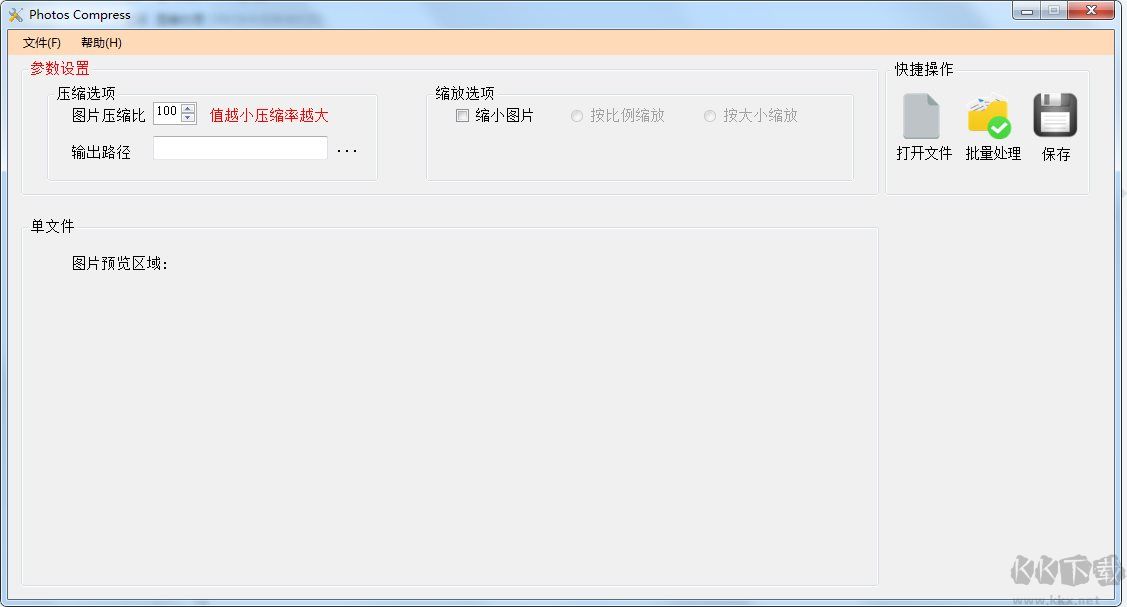Click the 打开文件 document icon
The height and width of the screenshot is (607, 1127).
[x=921, y=116]
